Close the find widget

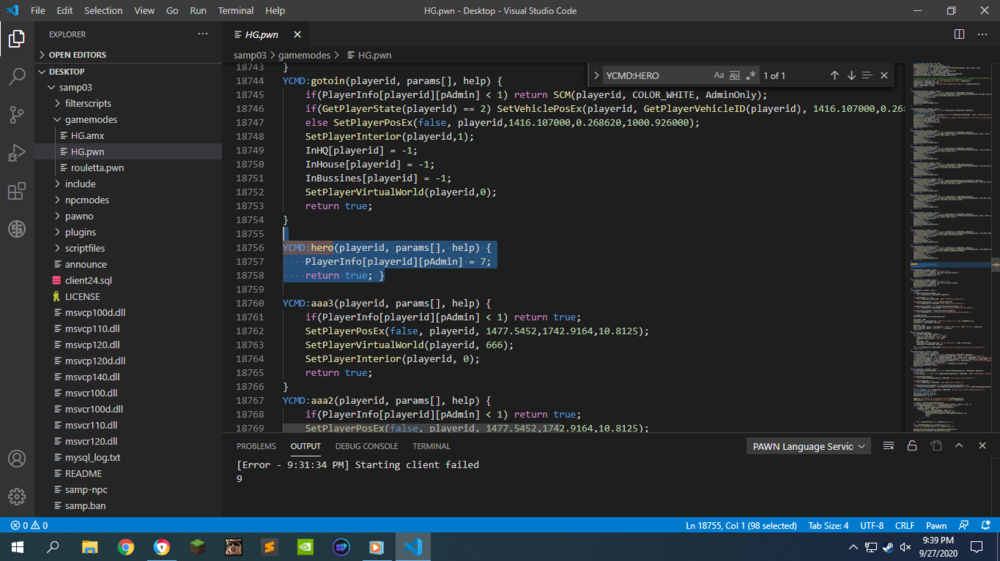884,75
